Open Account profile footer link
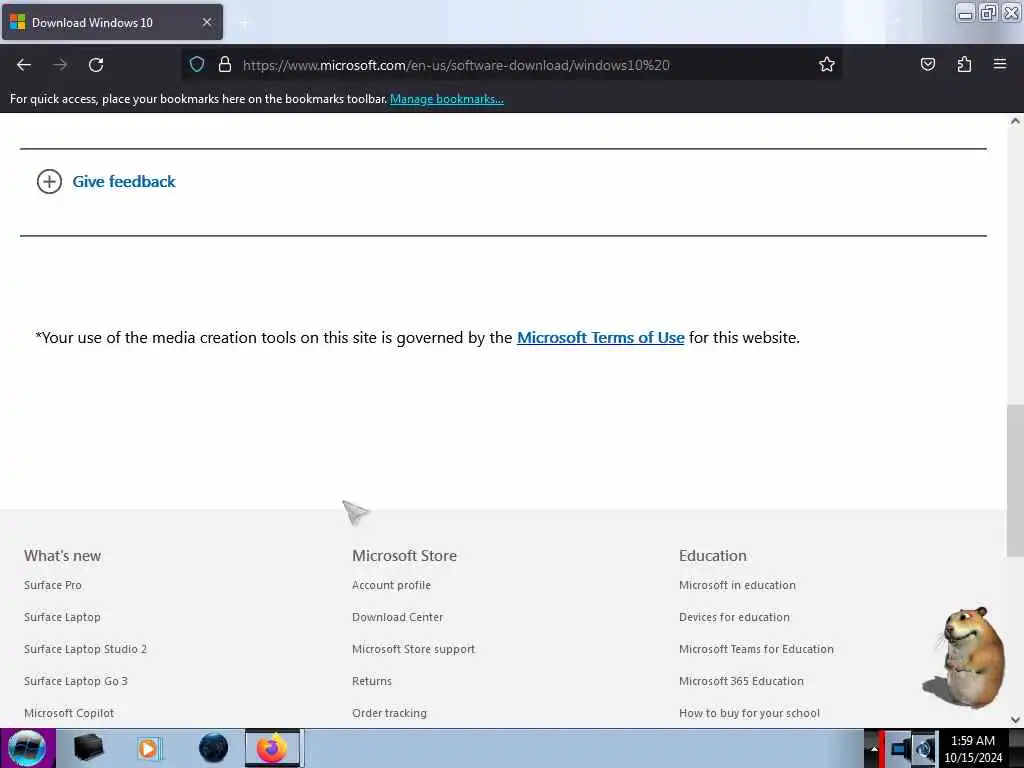 [391, 585]
